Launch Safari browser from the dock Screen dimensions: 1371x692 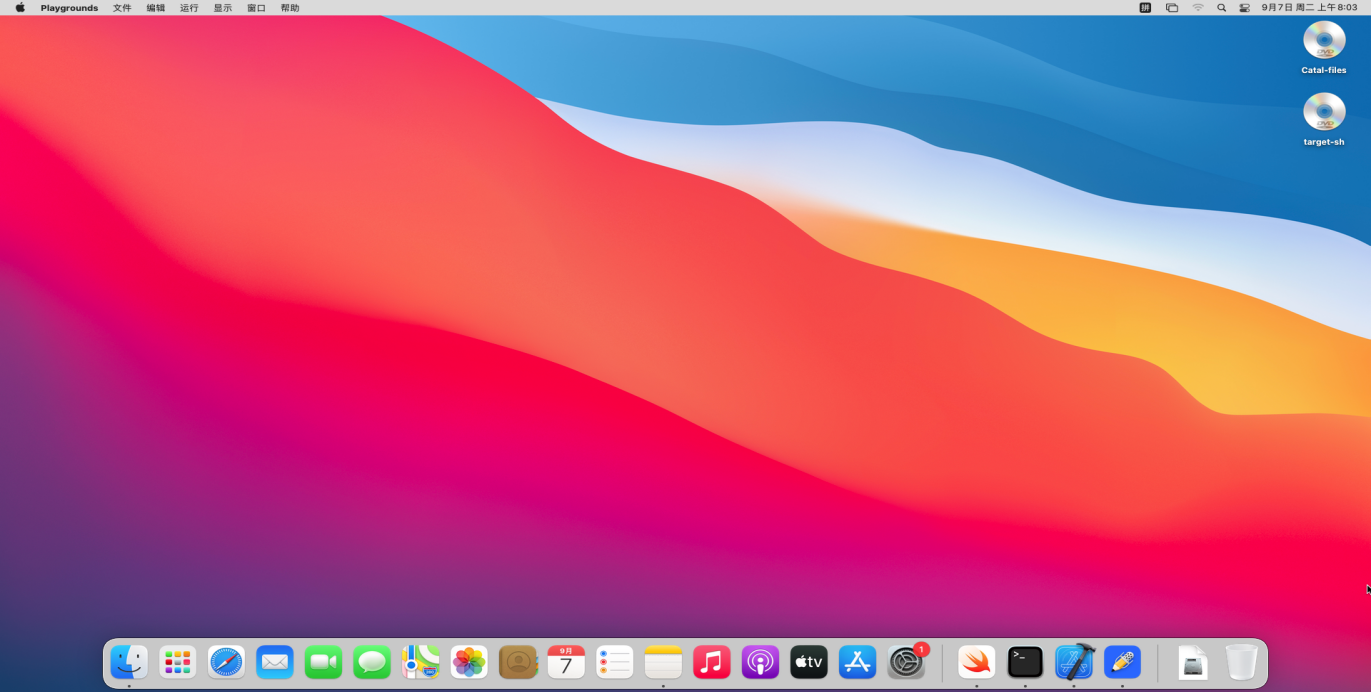point(226,662)
